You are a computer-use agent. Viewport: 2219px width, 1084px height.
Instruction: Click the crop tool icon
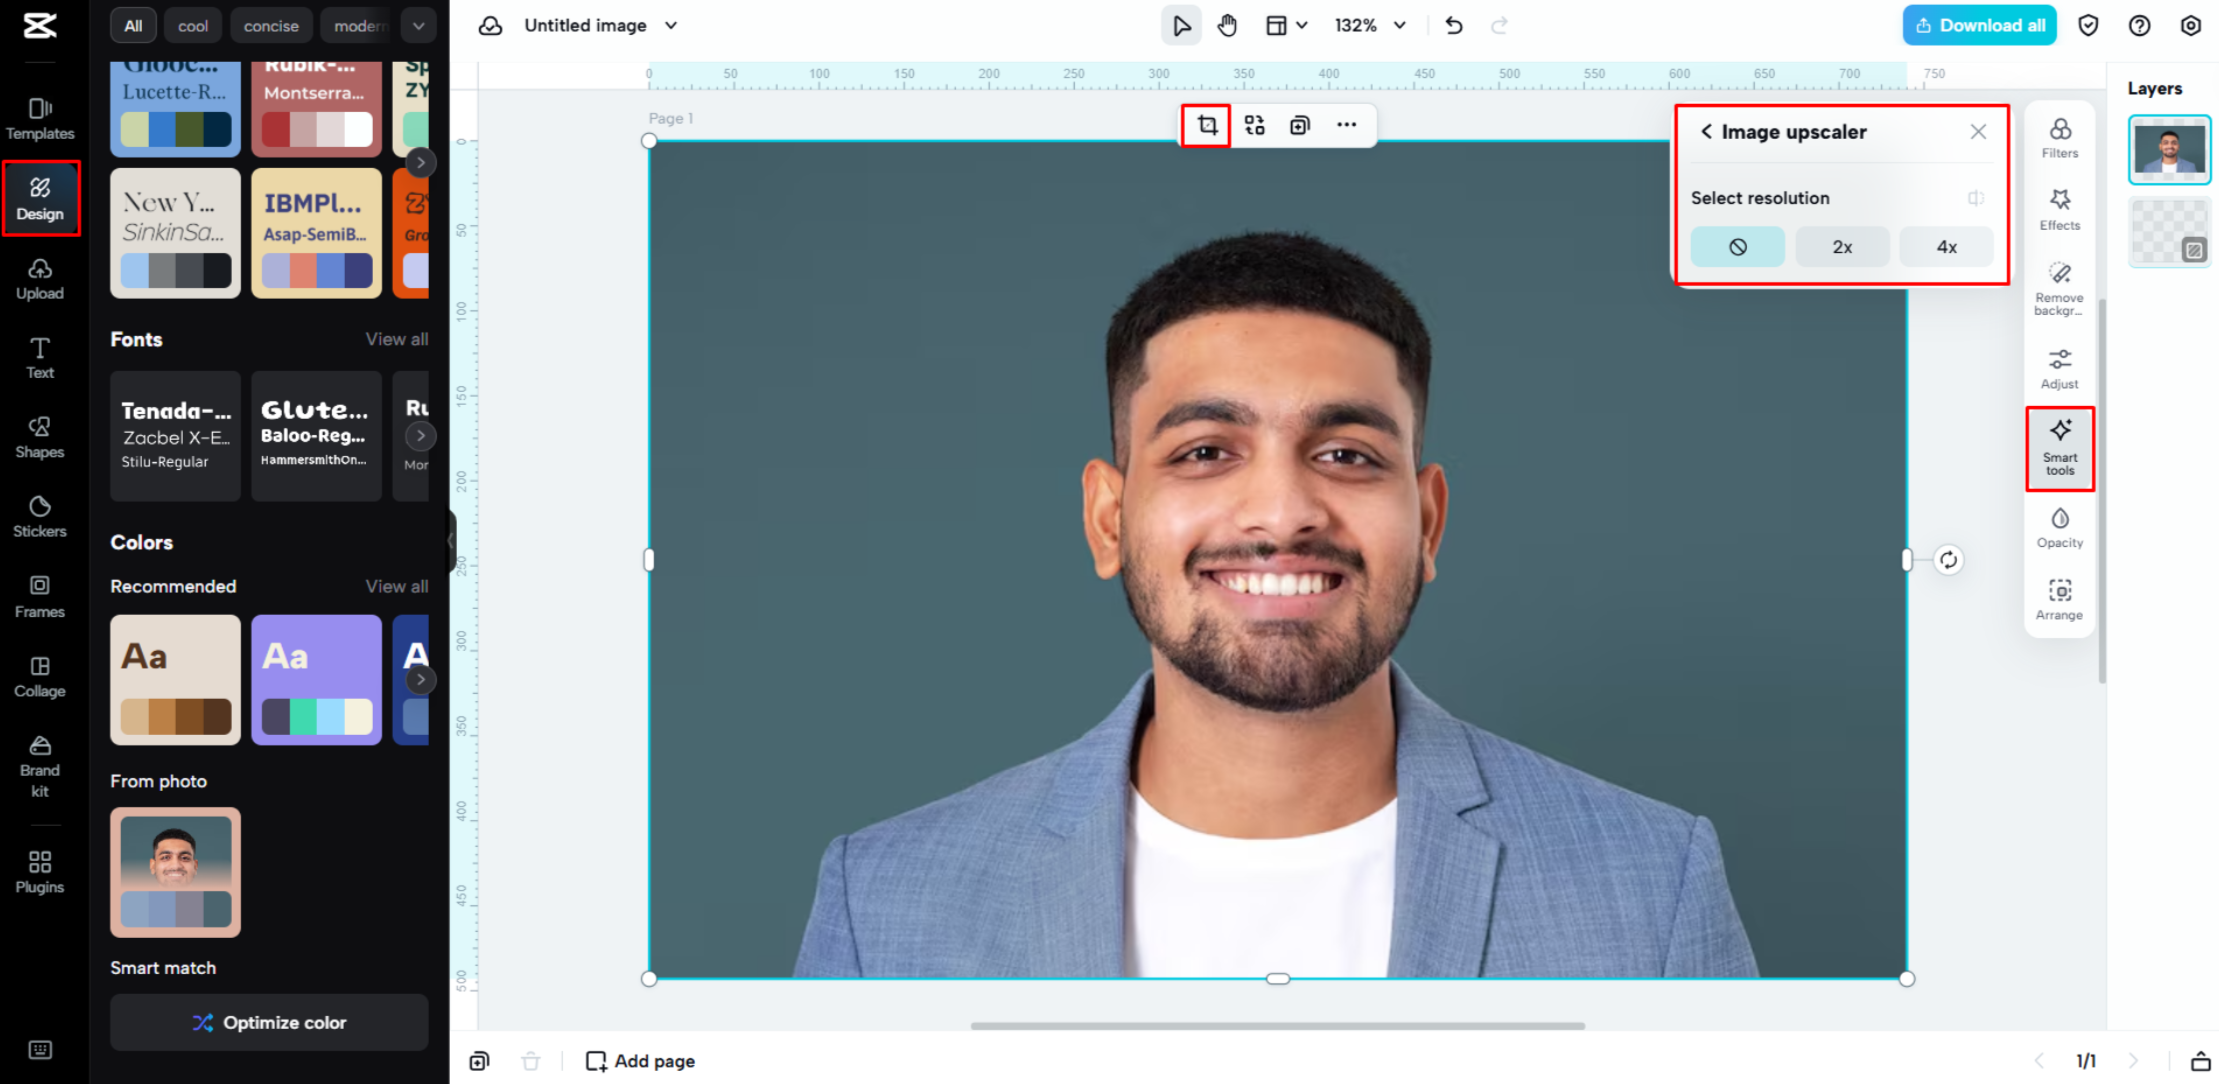pyautogui.click(x=1207, y=125)
